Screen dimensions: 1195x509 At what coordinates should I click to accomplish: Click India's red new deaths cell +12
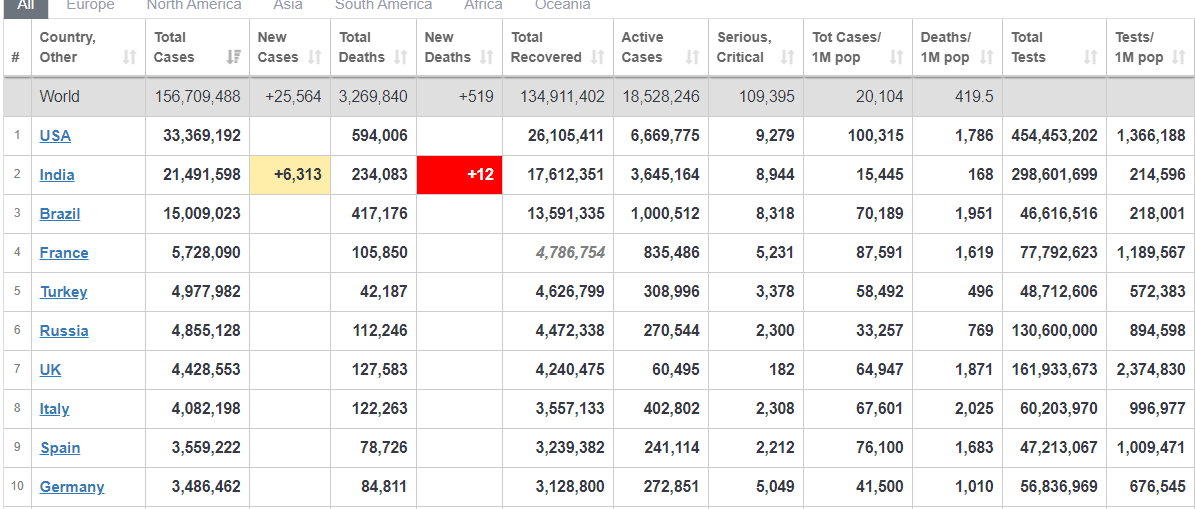point(460,174)
